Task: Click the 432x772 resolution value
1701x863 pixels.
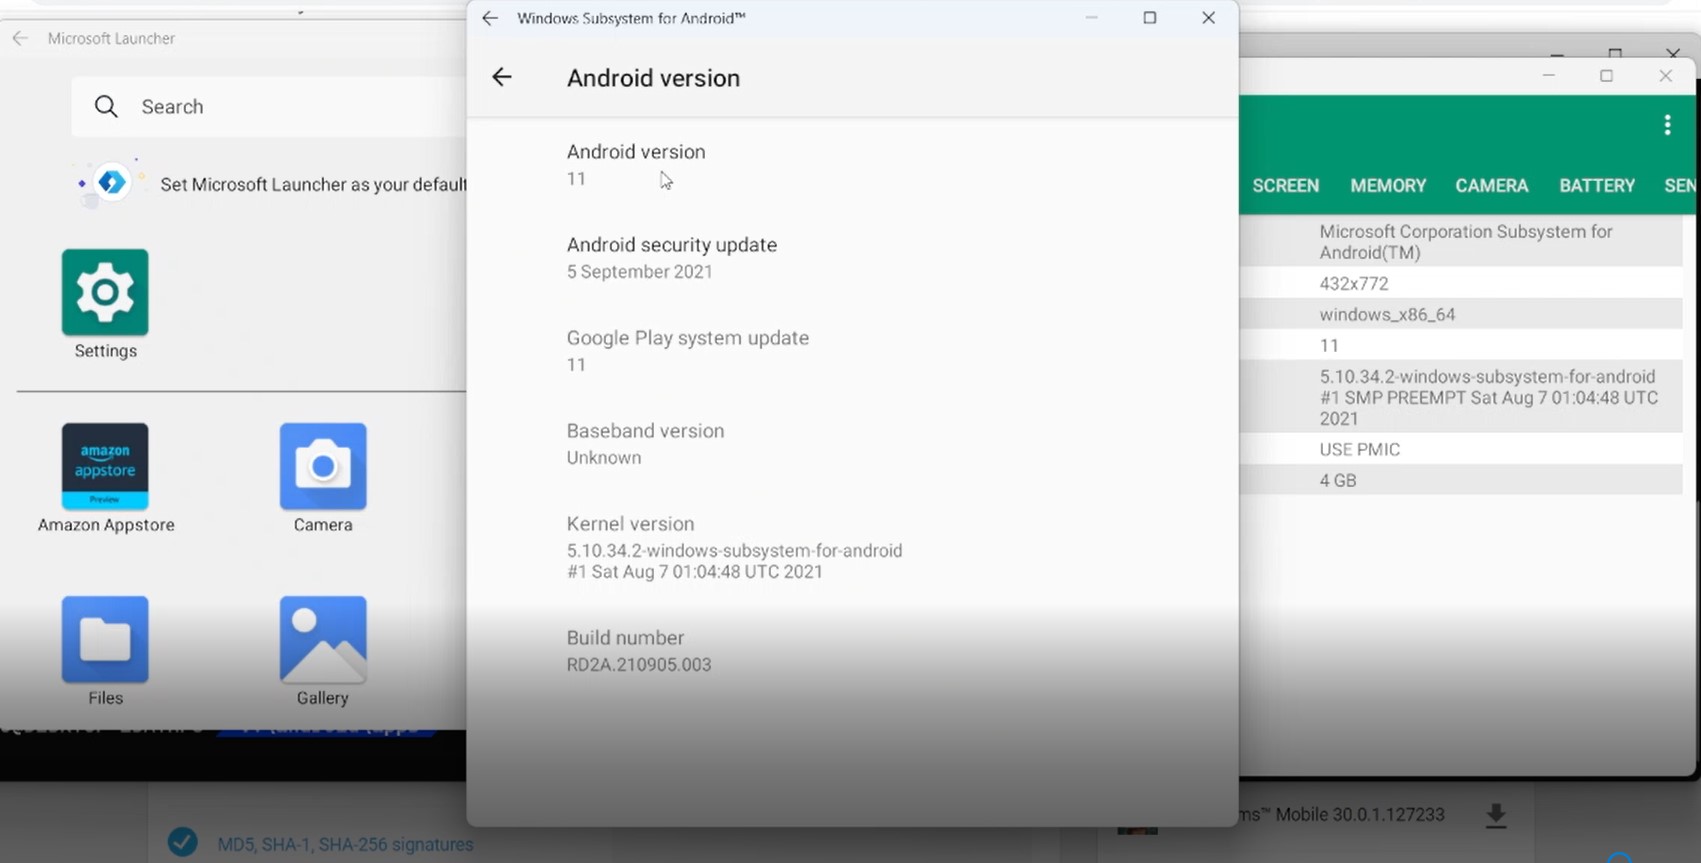Action: pyautogui.click(x=1354, y=284)
